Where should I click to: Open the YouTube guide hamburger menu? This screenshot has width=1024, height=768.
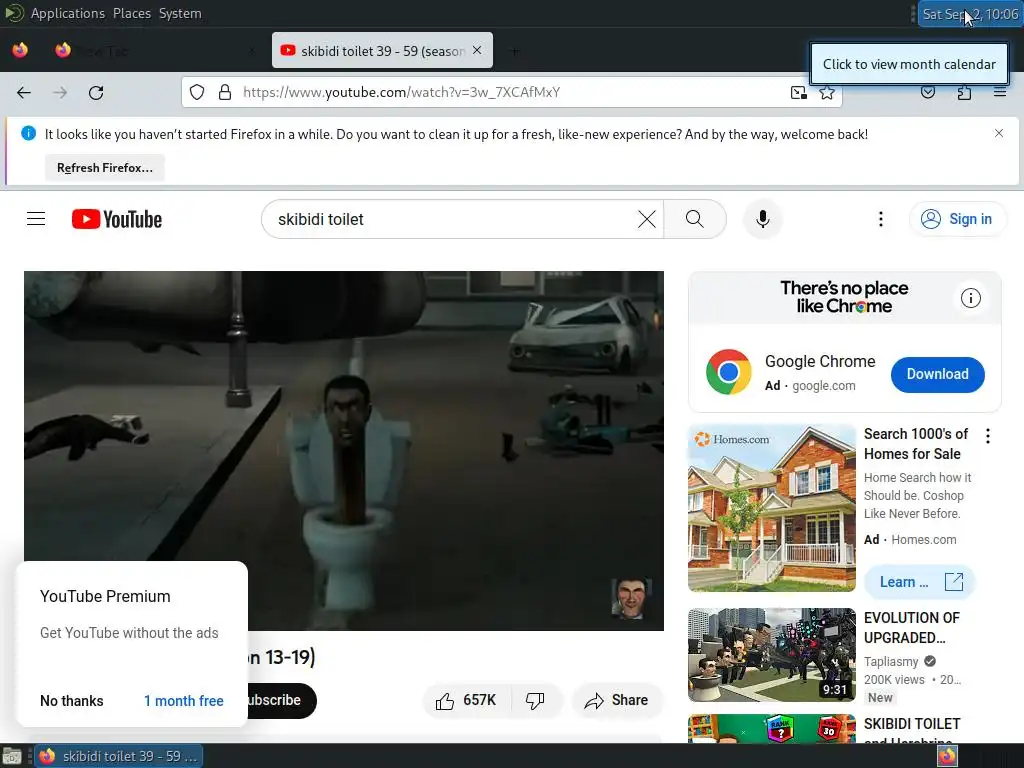pos(36,219)
